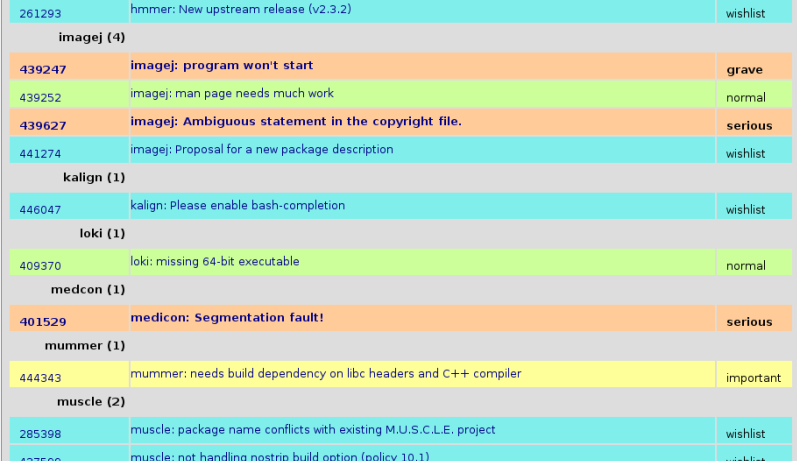Screen dimensions: 797x461
Task: Open bug number 439627
Action: click(x=43, y=126)
